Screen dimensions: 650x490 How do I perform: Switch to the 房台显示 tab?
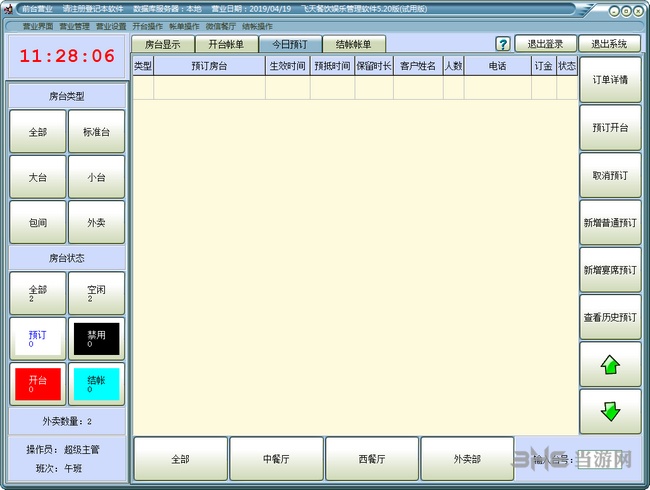163,44
